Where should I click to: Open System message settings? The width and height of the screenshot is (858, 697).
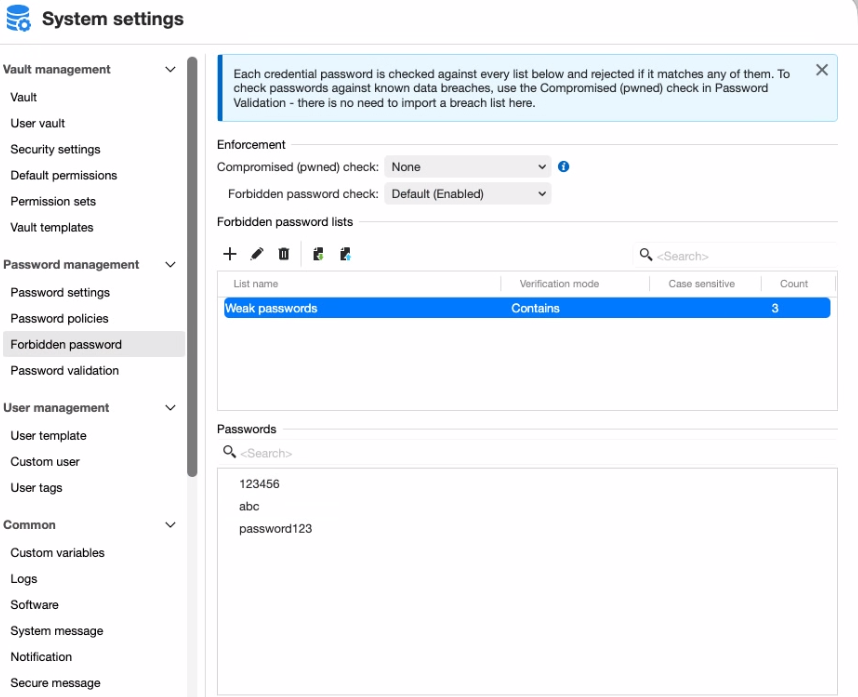point(57,631)
